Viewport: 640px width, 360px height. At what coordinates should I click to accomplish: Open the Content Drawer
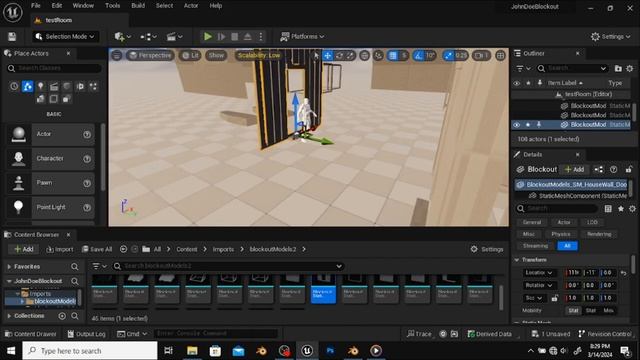(31, 334)
